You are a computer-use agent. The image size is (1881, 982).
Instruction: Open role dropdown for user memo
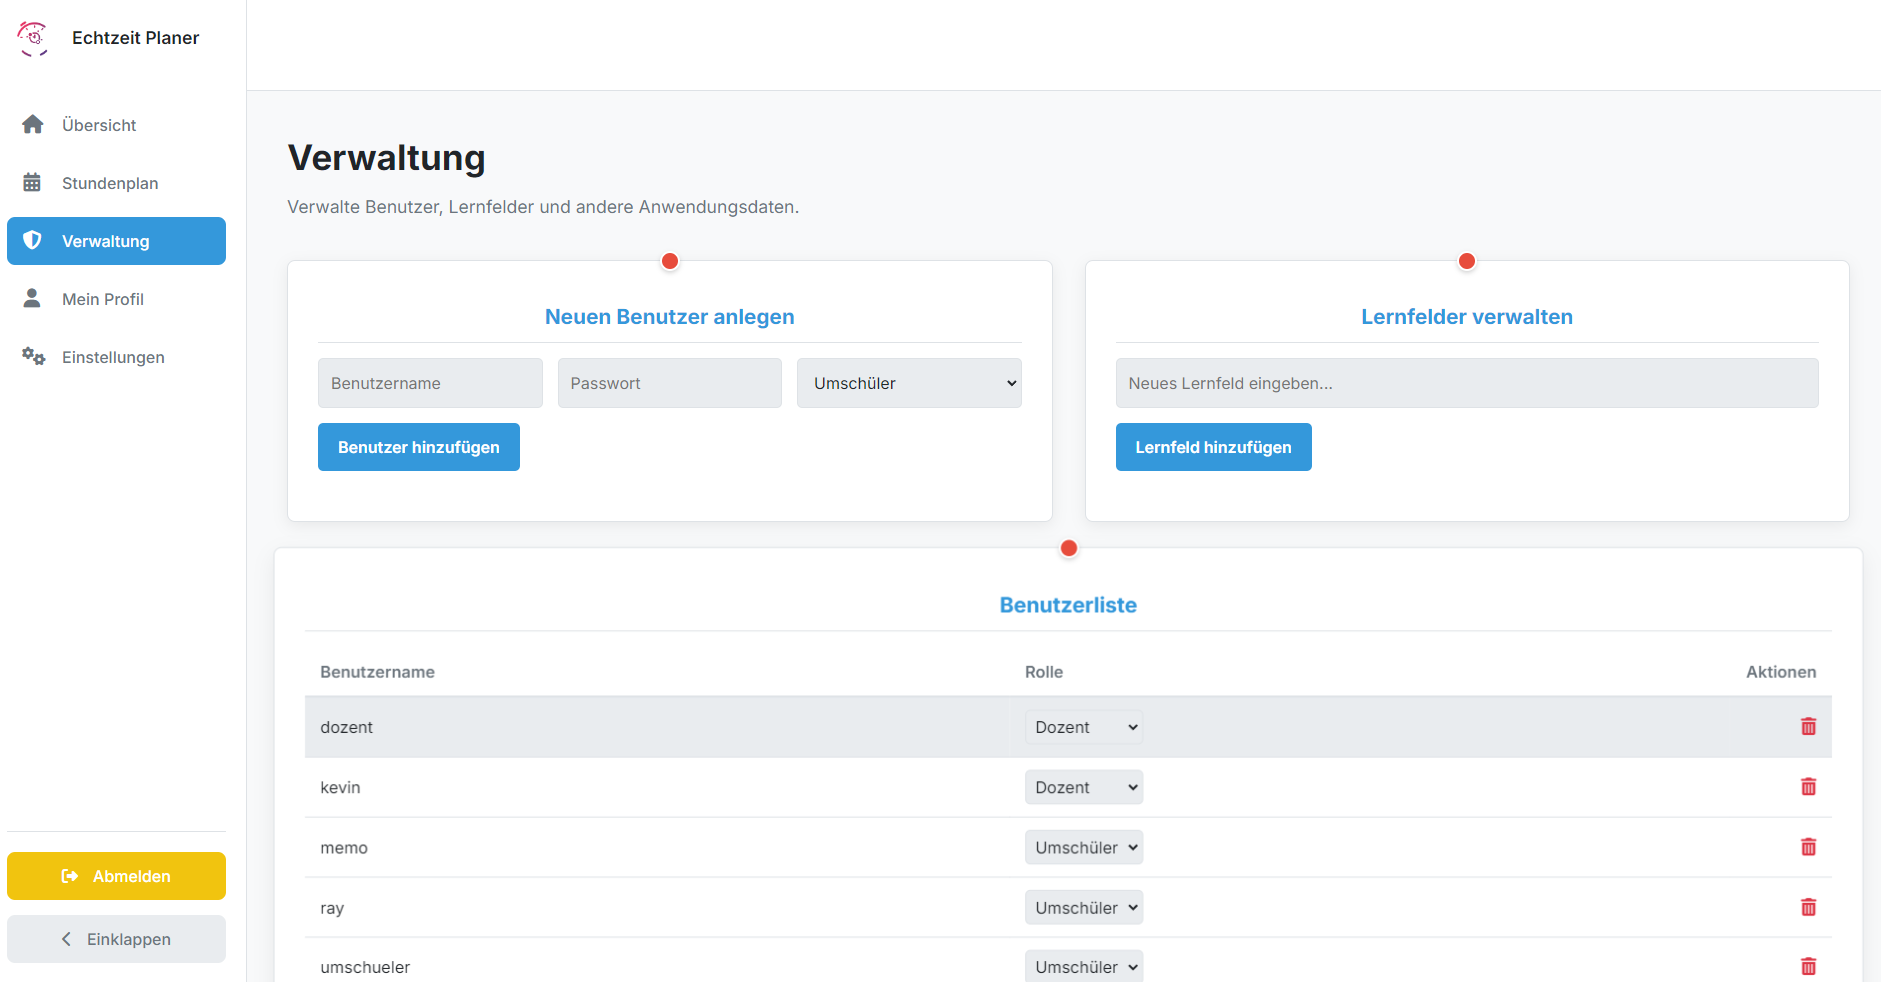click(1083, 847)
